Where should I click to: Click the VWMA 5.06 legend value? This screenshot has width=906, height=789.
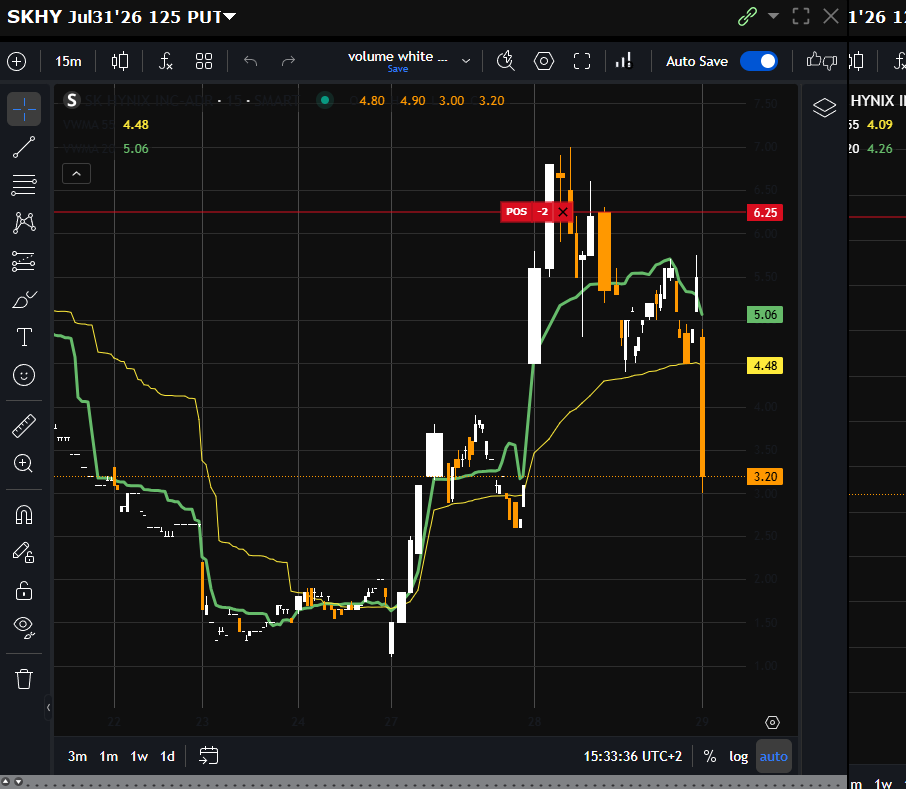(x=136, y=149)
